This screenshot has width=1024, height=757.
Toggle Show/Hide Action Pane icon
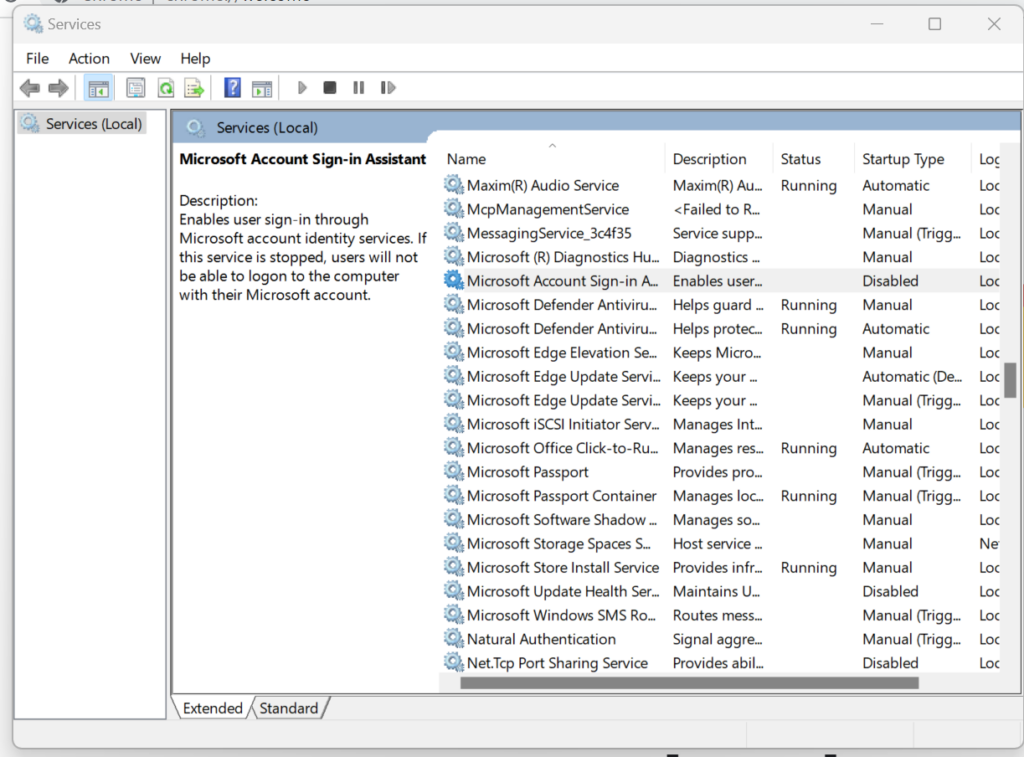tap(262, 88)
